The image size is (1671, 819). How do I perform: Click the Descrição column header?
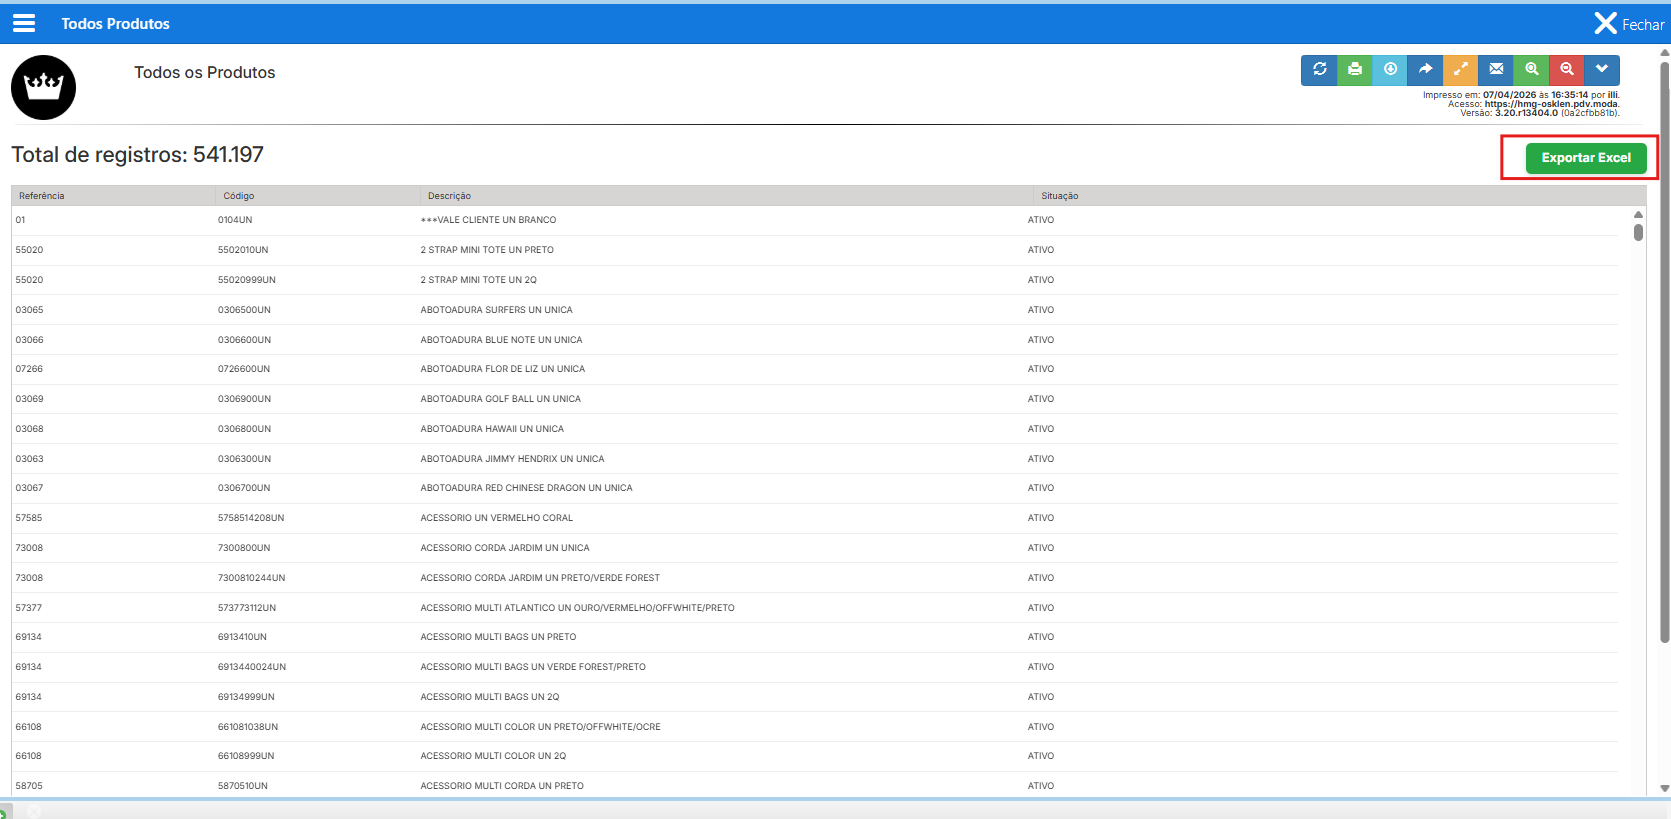coord(449,196)
